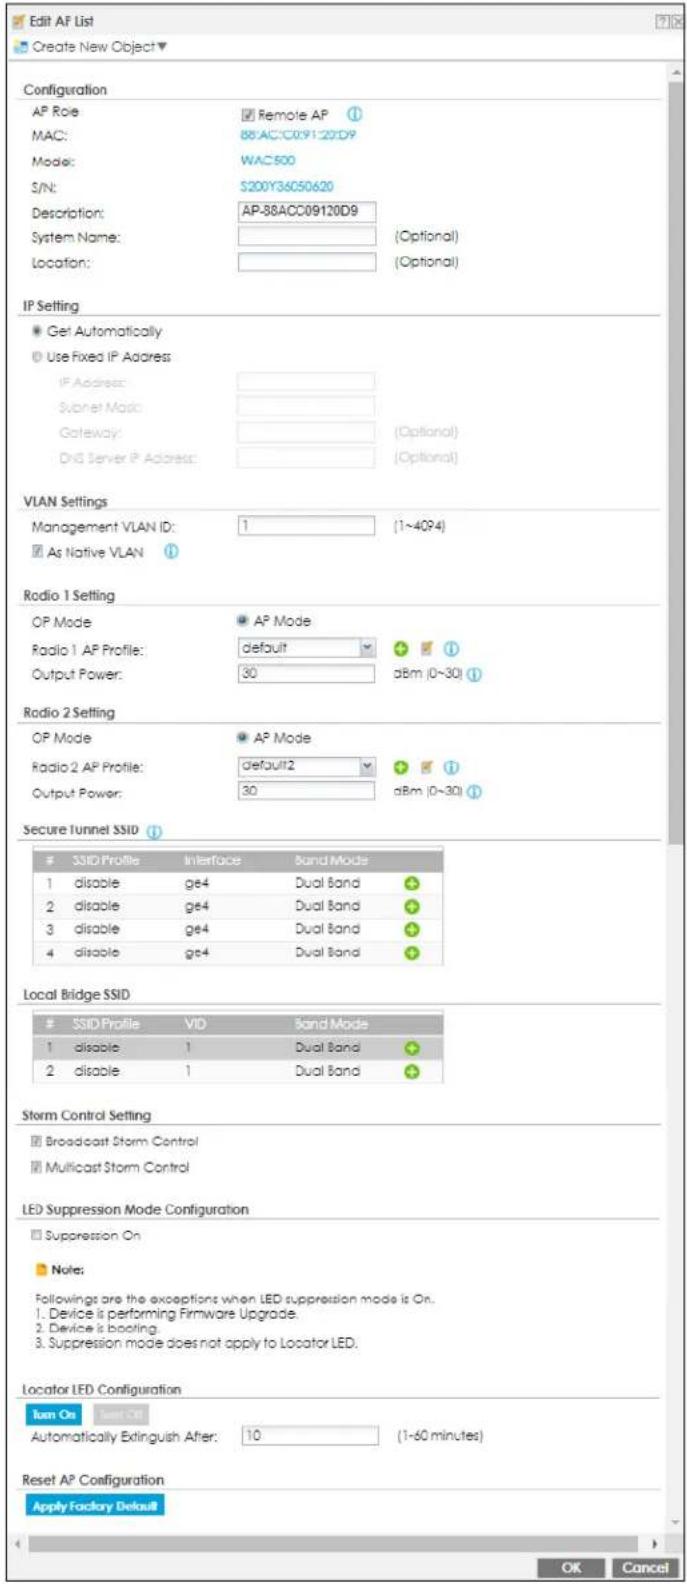Click the Apply Factory Default button

[x=94, y=1506]
